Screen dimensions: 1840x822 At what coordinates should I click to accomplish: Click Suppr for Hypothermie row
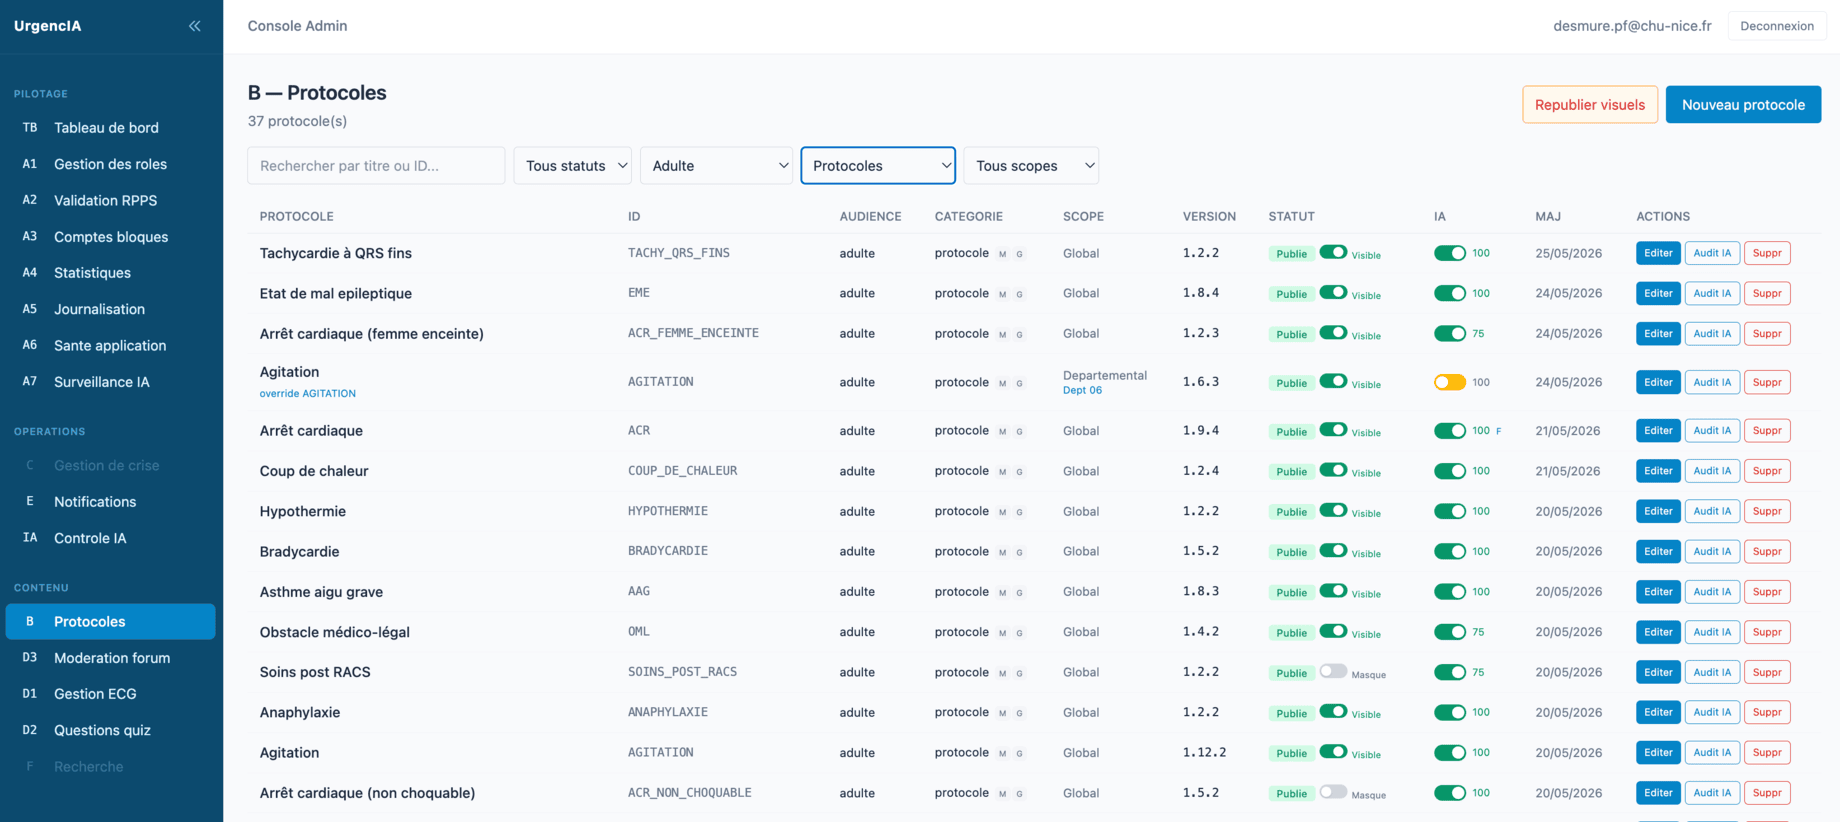(x=1767, y=512)
